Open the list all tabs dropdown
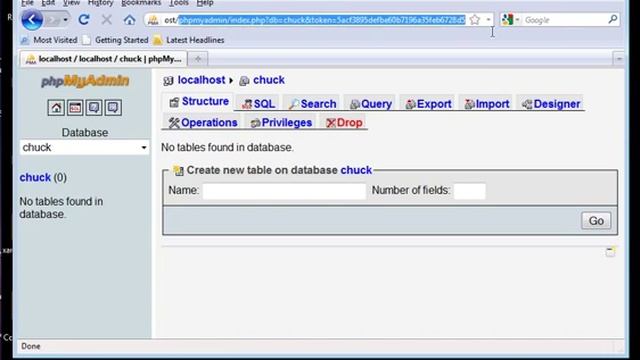Screen dimensions: 640x360 (619, 59)
